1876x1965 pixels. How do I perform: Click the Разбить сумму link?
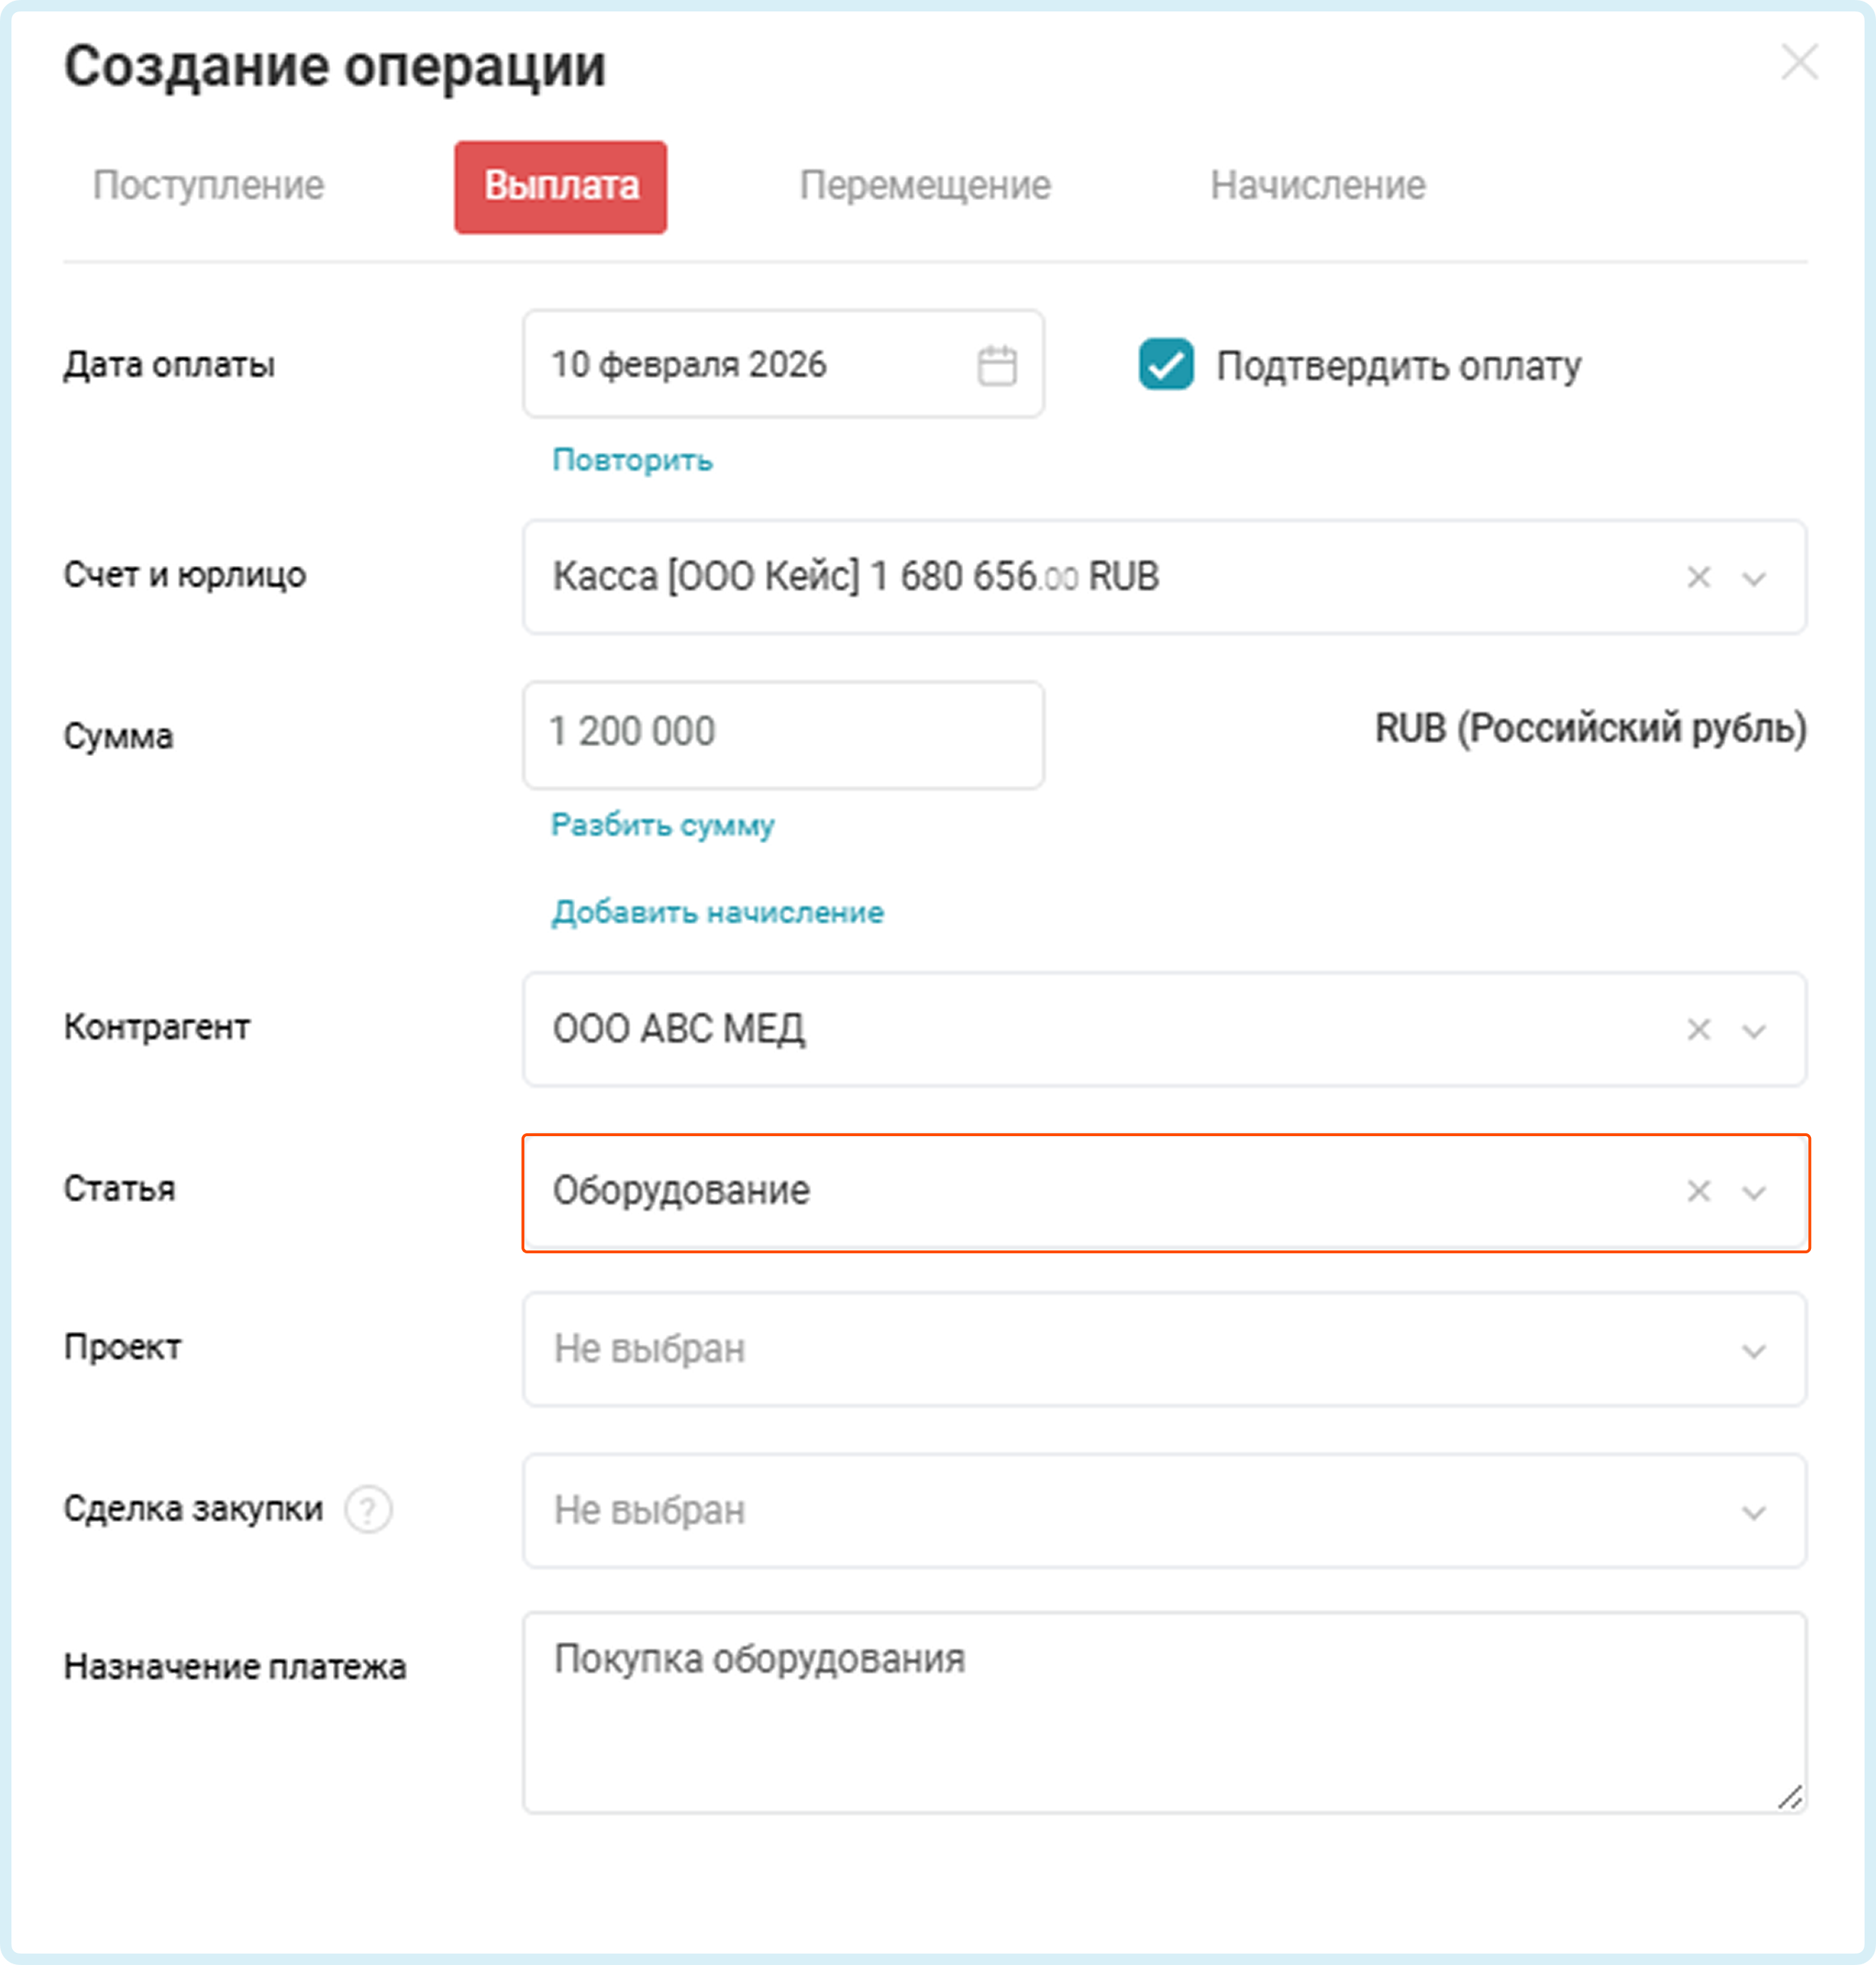(x=662, y=825)
